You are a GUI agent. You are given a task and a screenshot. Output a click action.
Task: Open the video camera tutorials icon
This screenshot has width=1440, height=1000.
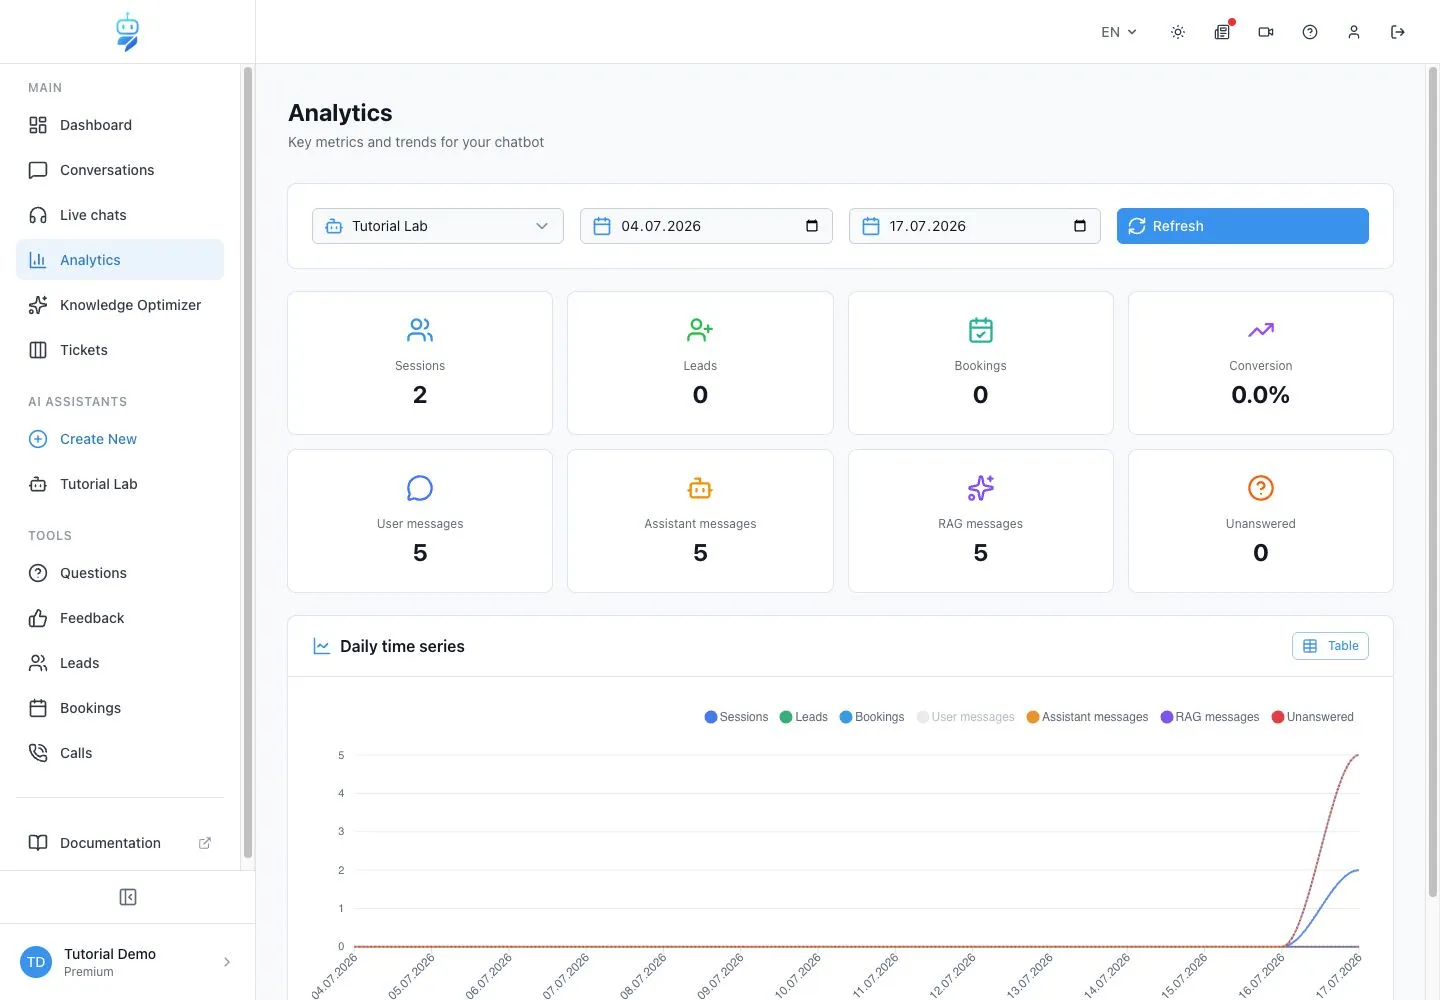(x=1266, y=32)
